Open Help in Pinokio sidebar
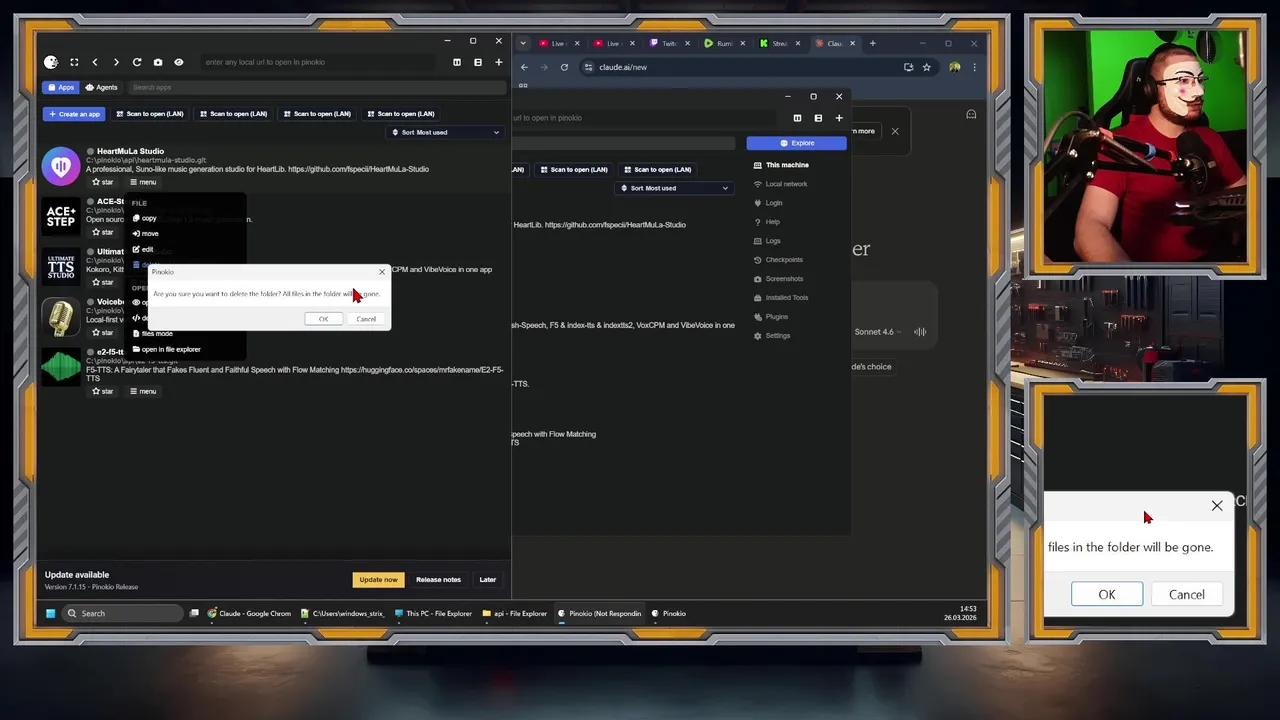 [766, 222]
